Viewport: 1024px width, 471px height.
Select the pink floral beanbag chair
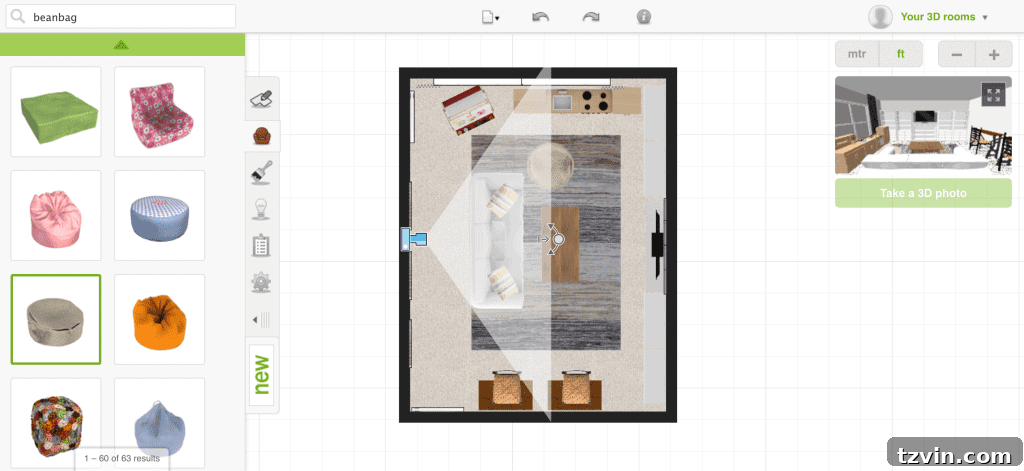click(x=160, y=112)
